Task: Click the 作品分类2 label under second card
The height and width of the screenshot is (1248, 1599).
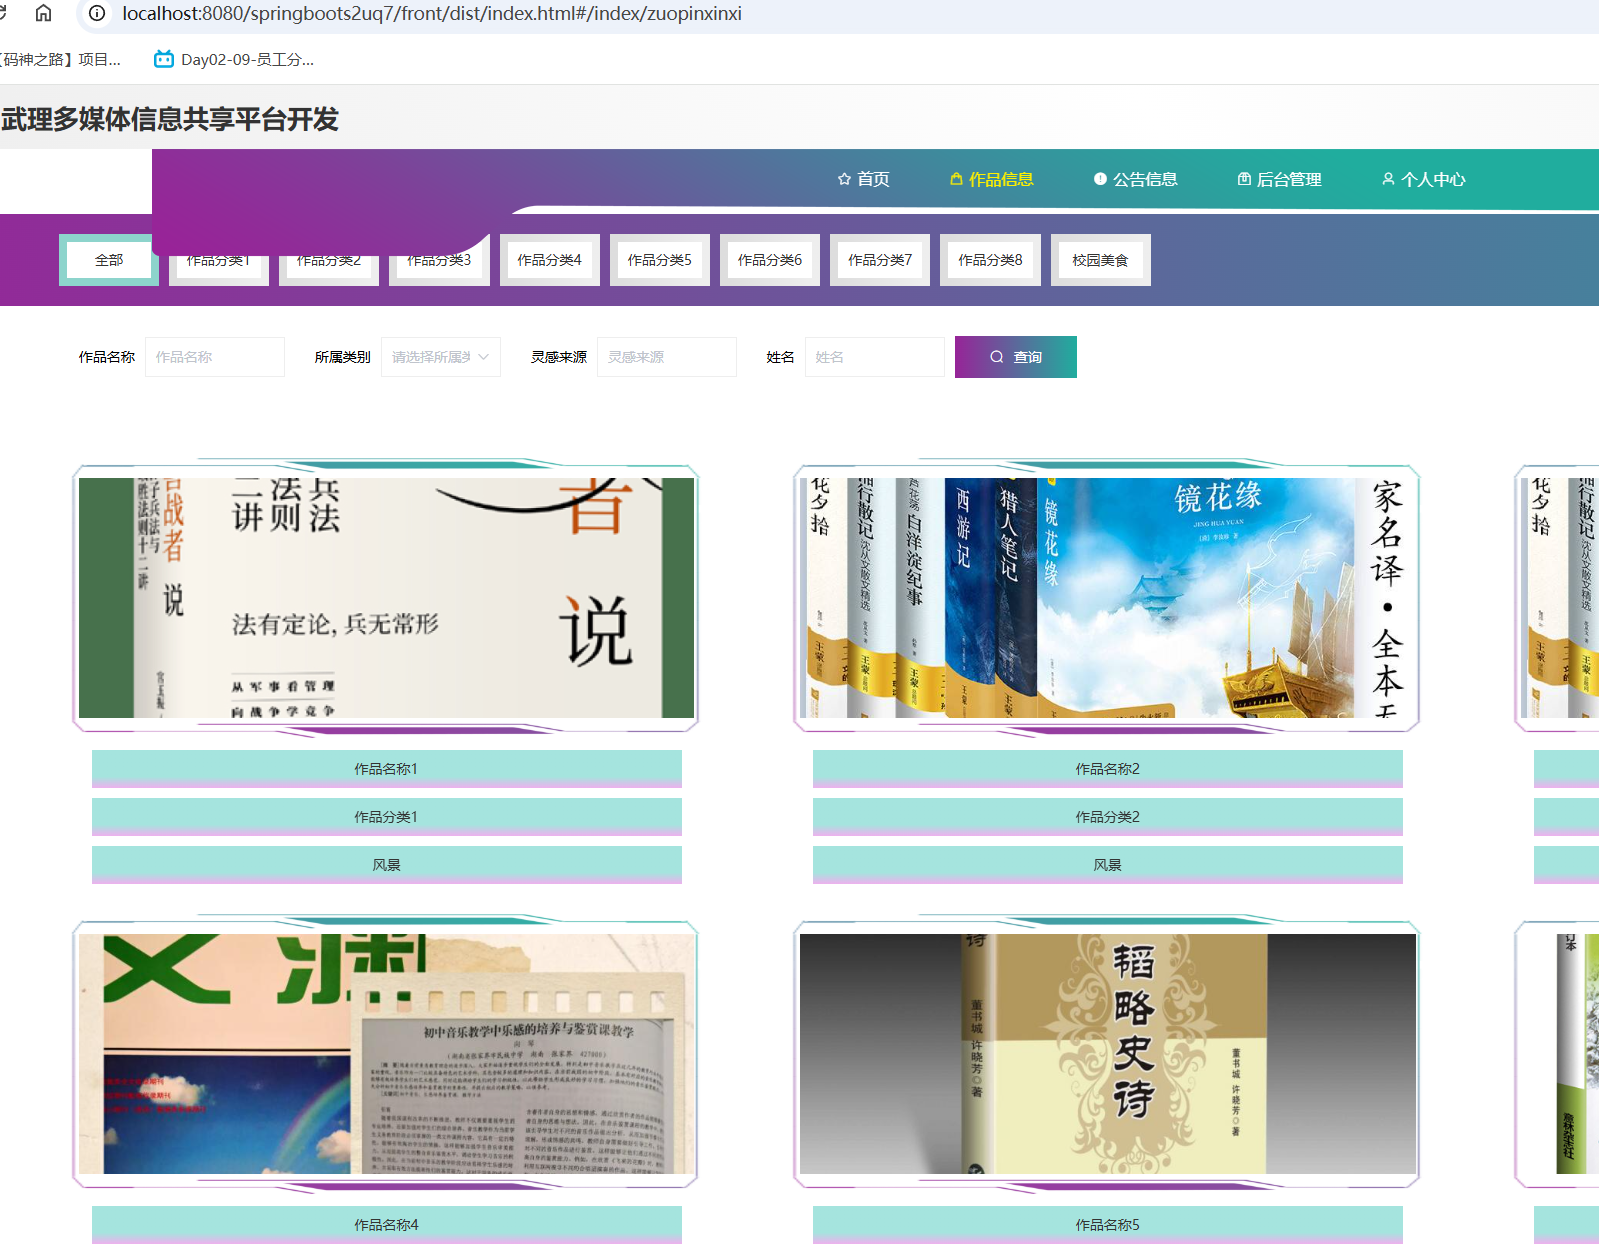Action: (1107, 817)
